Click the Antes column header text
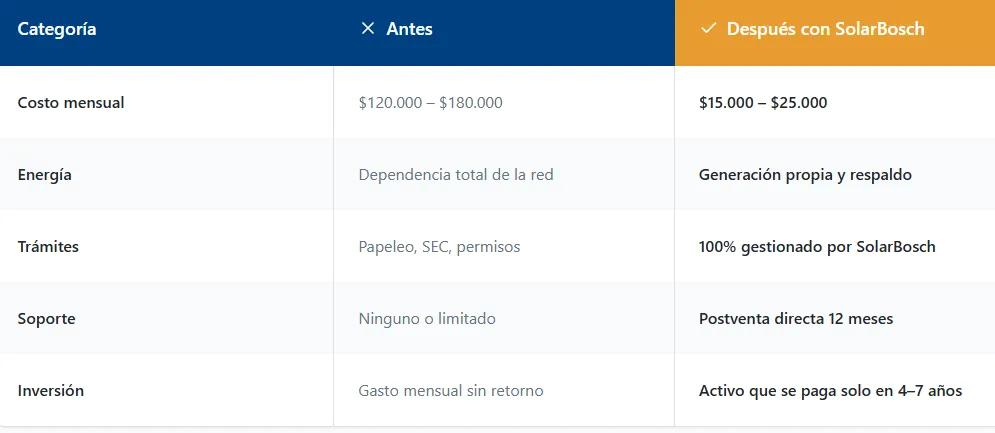The height and width of the screenshot is (433, 995). coord(409,29)
